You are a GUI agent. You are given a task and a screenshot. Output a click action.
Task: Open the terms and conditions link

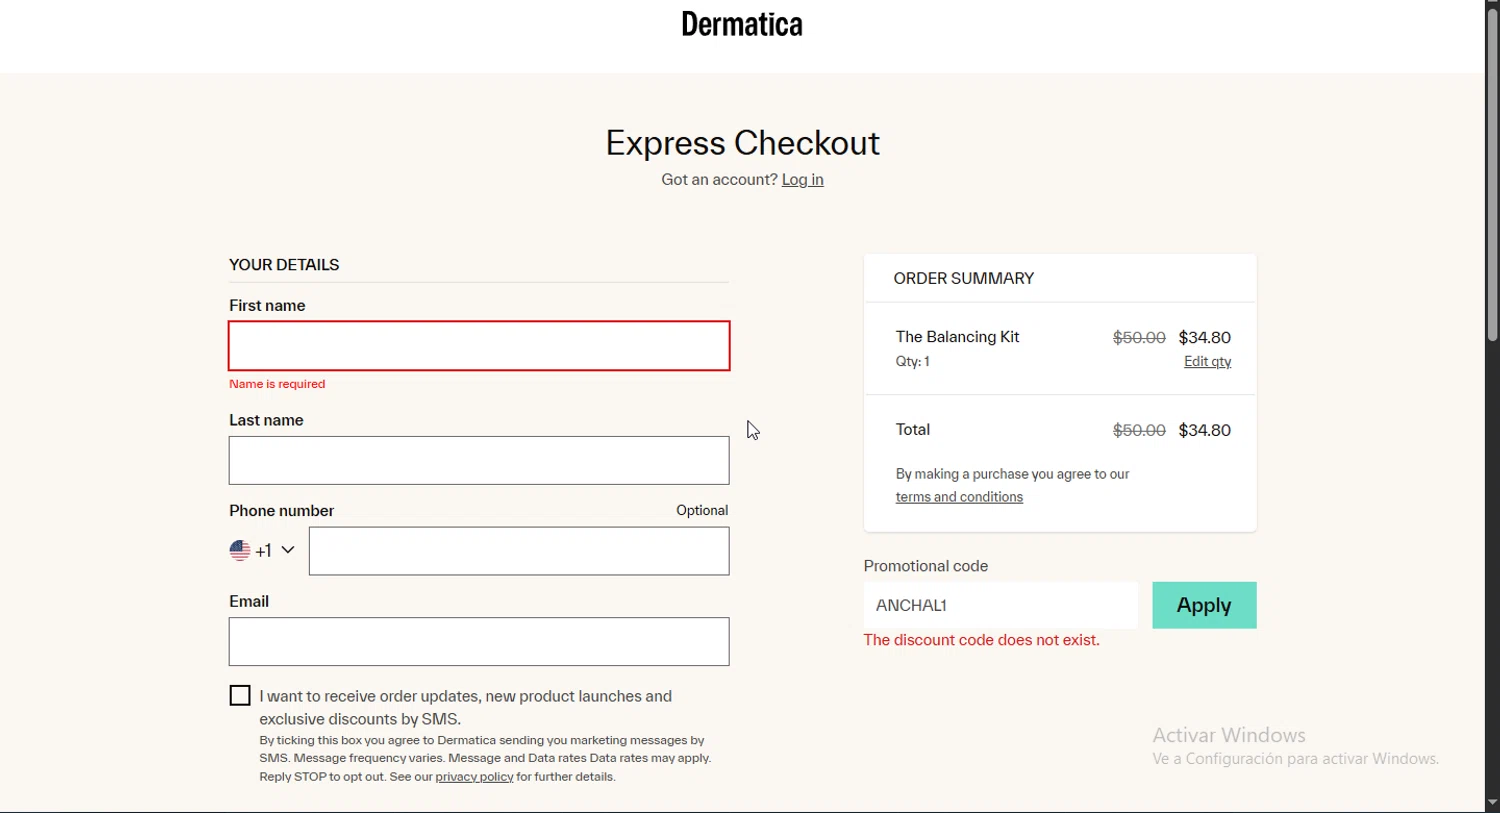[x=959, y=497]
